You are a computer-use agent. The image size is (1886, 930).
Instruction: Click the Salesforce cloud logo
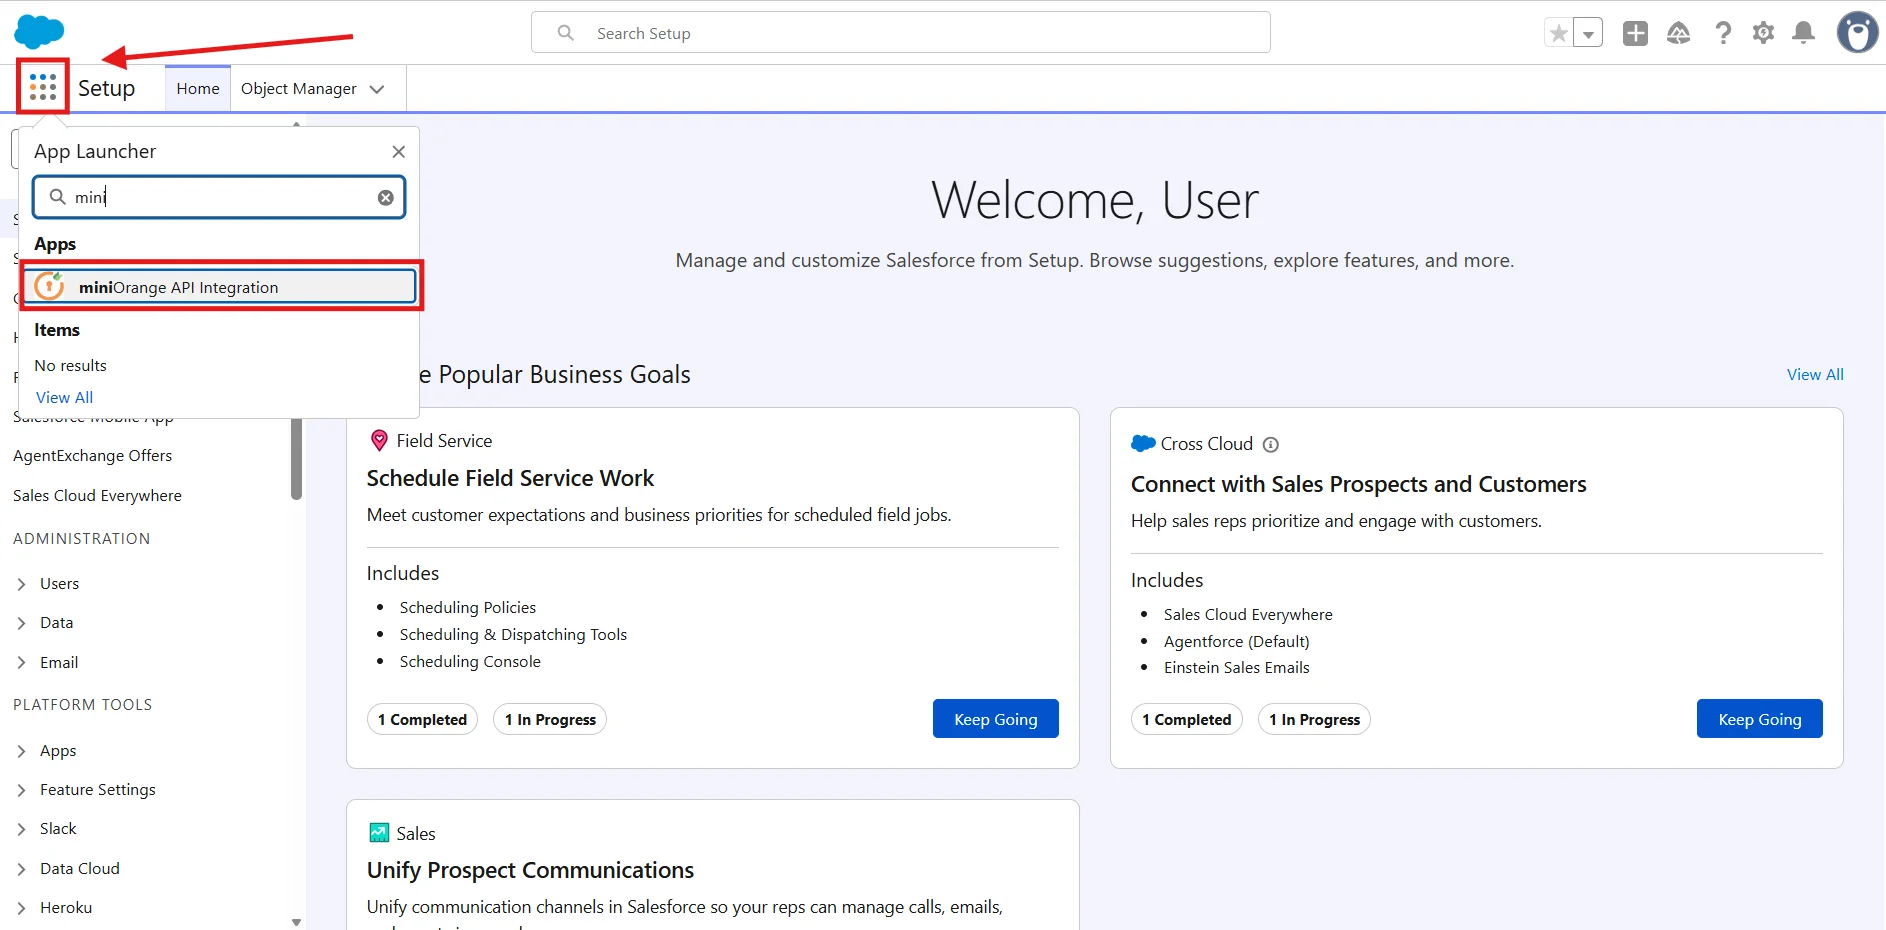[39, 32]
